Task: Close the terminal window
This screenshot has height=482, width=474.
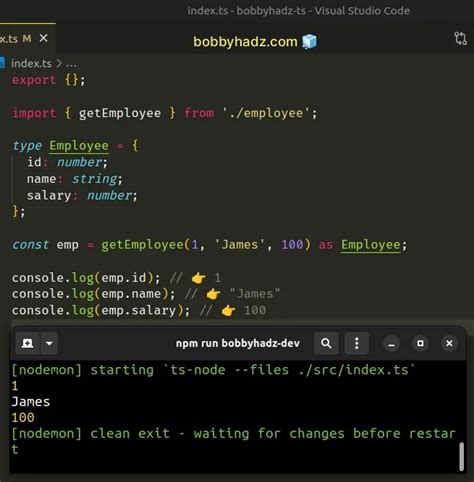Action: pyautogui.click(x=449, y=344)
